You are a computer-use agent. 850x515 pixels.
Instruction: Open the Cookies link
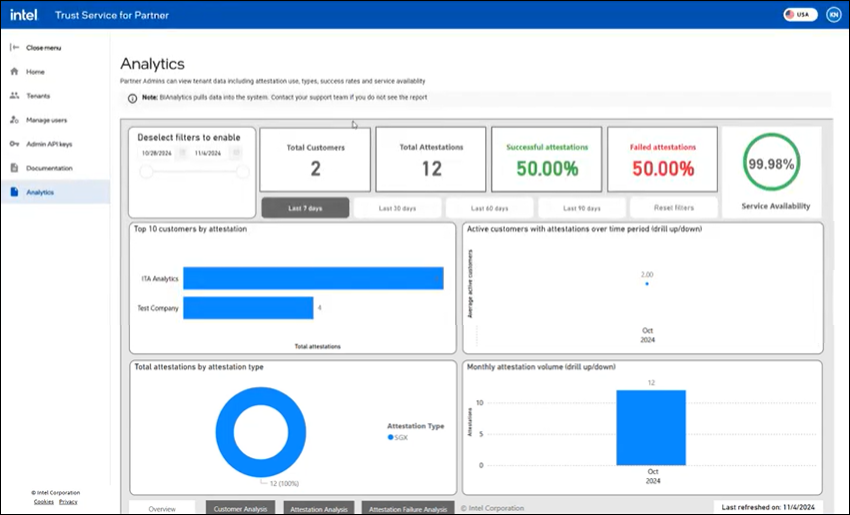pyautogui.click(x=43, y=502)
